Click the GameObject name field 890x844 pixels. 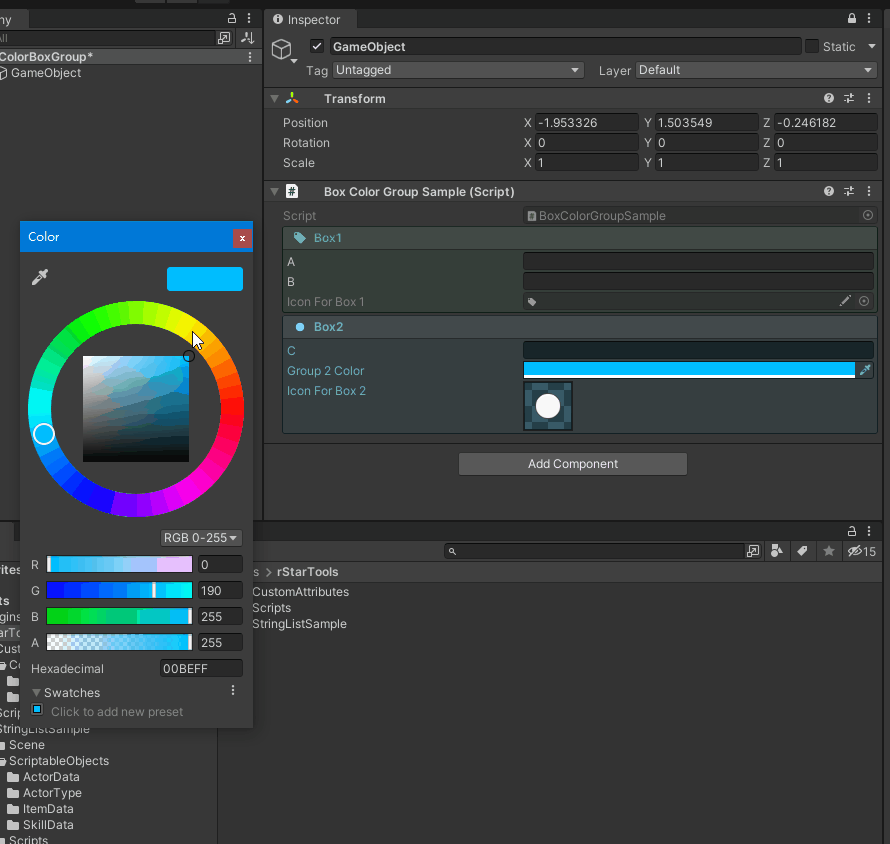565,47
